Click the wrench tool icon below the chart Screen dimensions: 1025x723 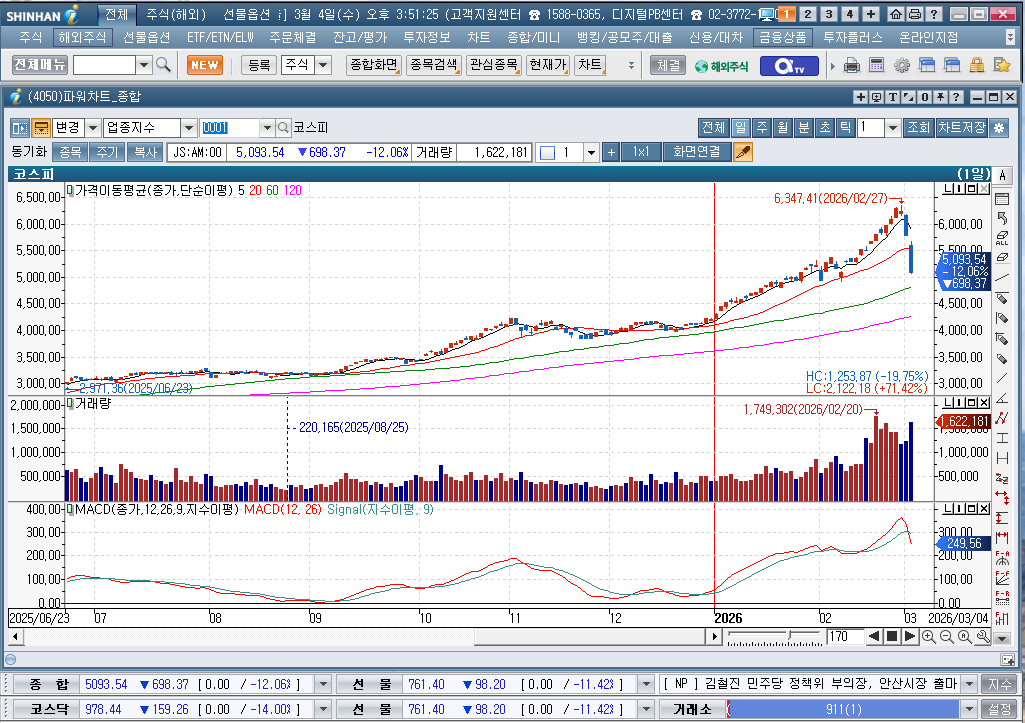point(983,637)
